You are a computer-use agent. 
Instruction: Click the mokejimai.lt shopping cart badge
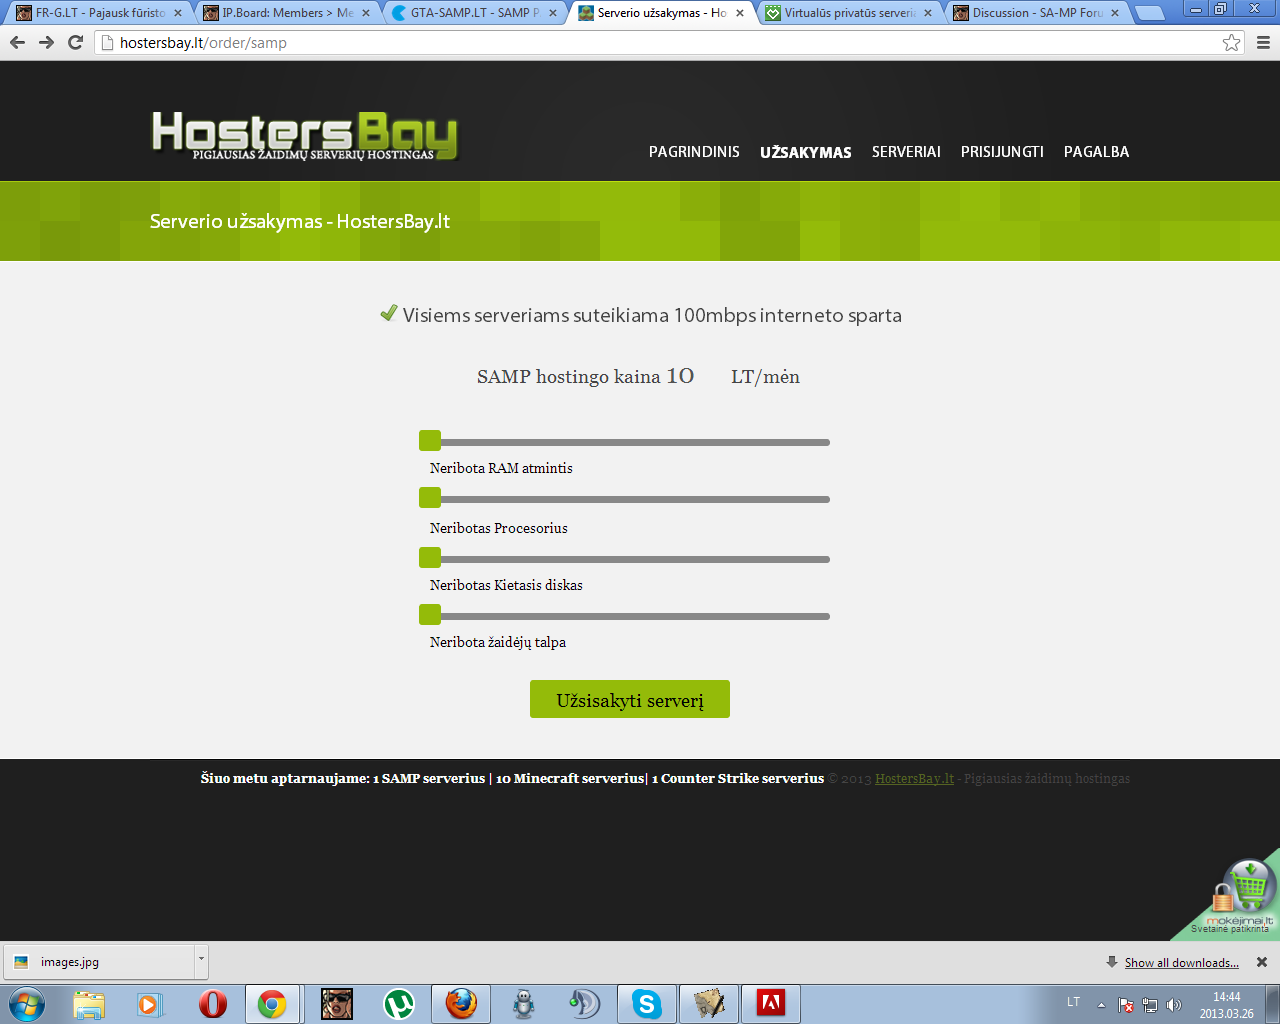[x=1238, y=896]
